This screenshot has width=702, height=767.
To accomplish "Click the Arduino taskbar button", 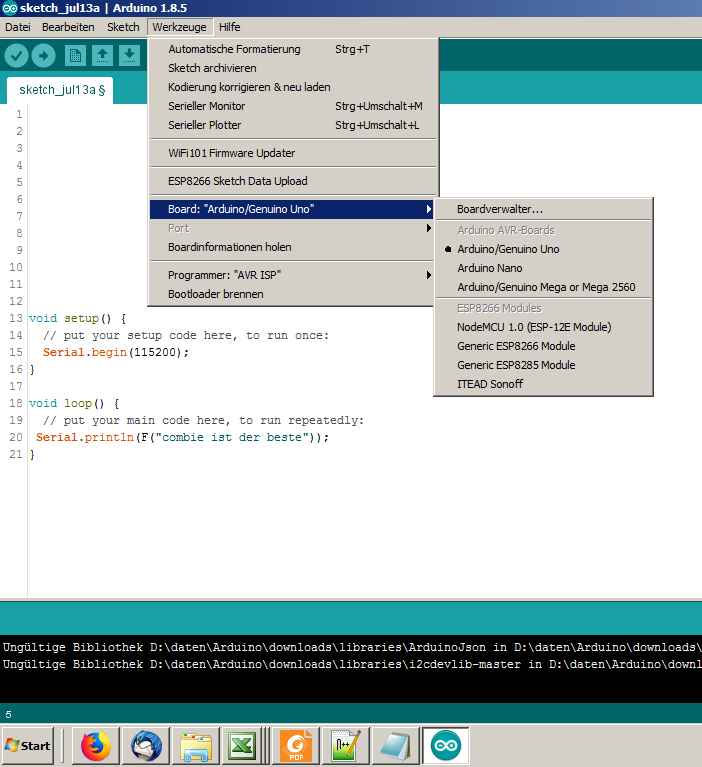I will [446, 746].
